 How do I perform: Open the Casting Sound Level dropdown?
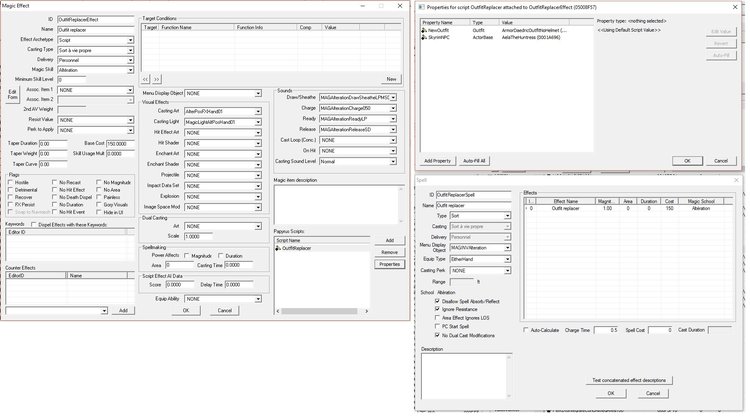click(393, 162)
